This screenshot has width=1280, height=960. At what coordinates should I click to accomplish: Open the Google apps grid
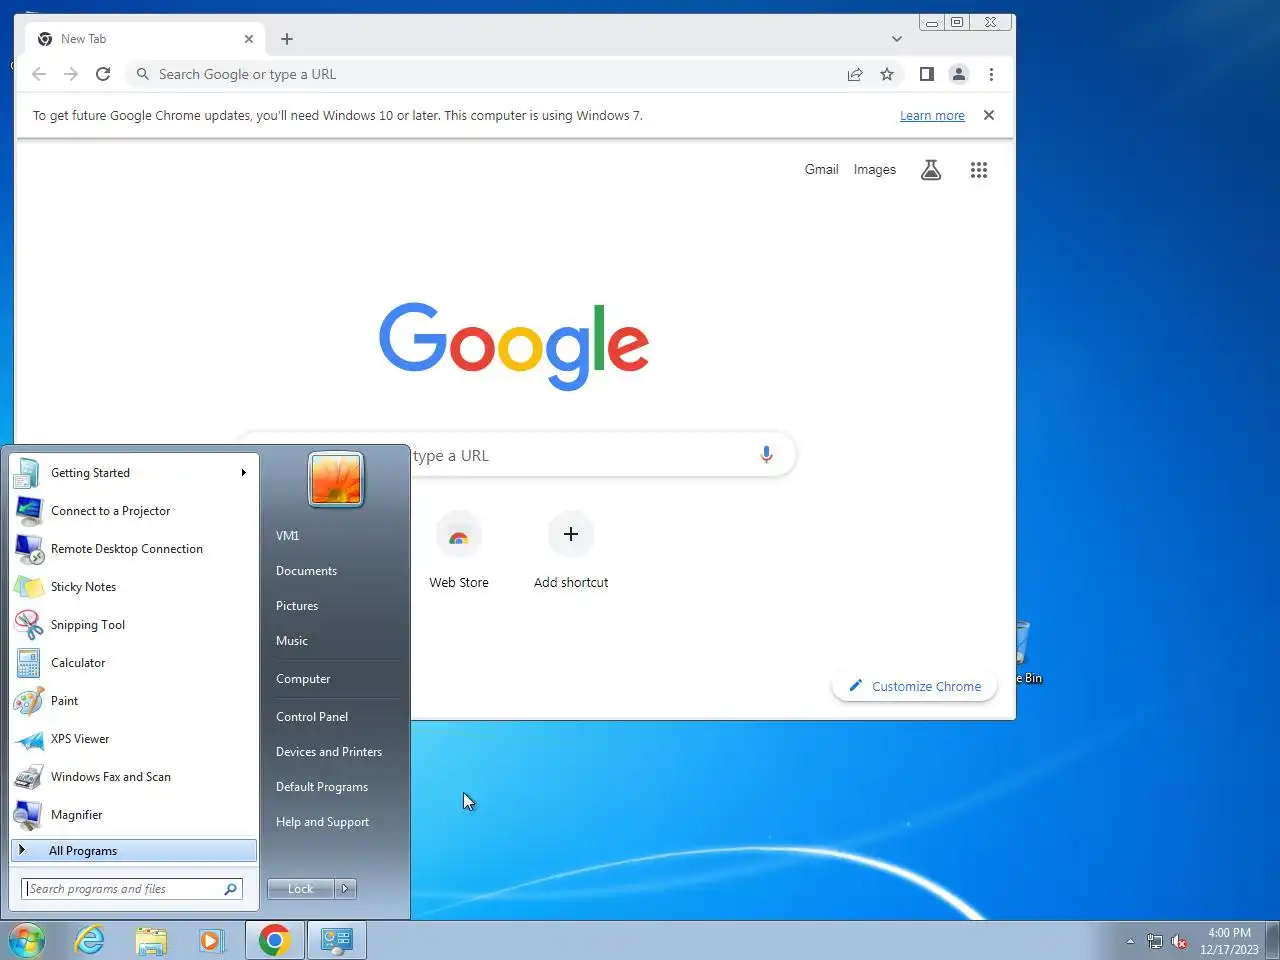tap(979, 170)
